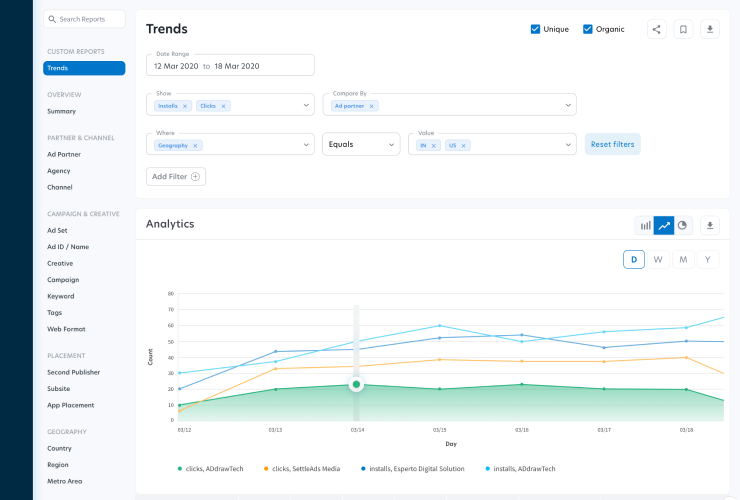The height and width of the screenshot is (500, 740).
Task: Open the Ad Set report
Action: click(x=57, y=230)
